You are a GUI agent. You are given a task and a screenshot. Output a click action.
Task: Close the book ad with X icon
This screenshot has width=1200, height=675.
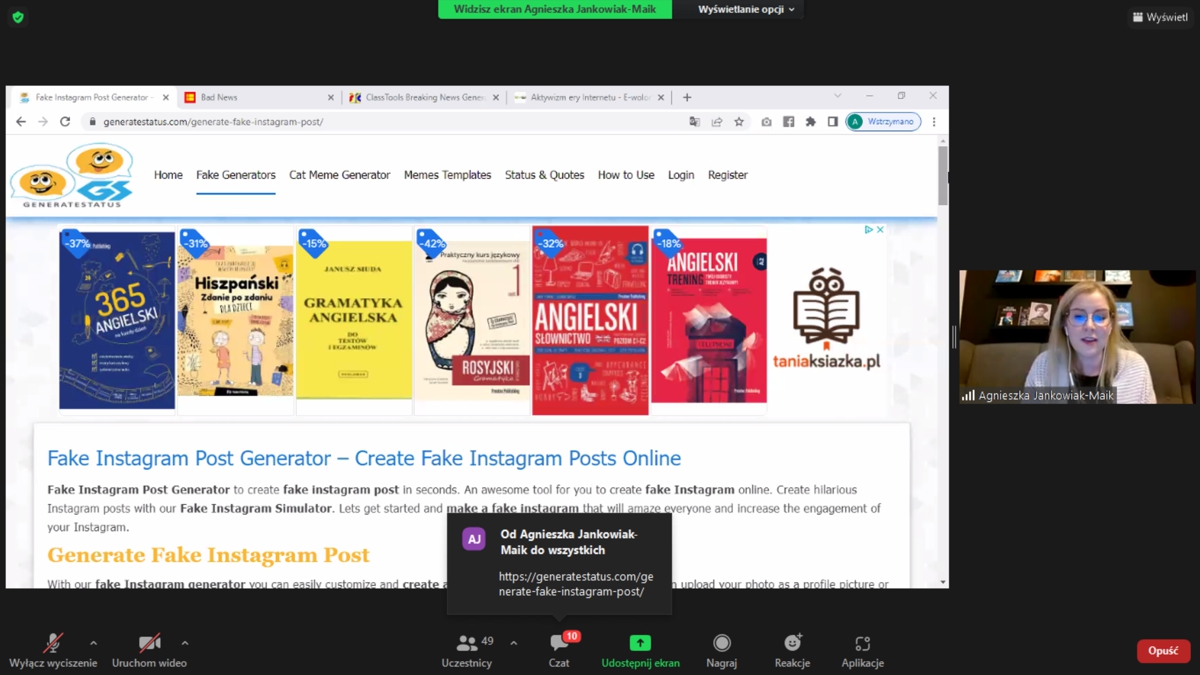(880, 230)
